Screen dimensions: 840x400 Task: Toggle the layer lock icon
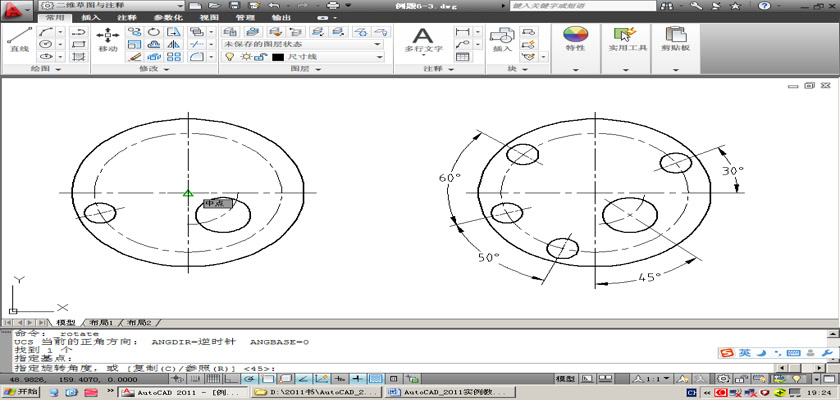pyautogui.click(x=257, y=57)
